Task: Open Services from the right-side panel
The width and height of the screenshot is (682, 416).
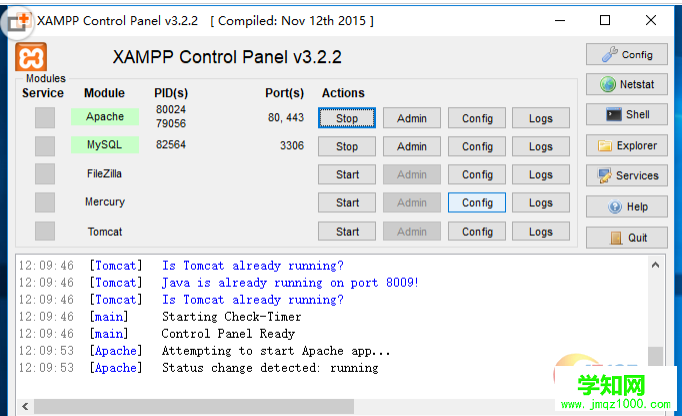Action: pyautogui.click(x=626, y=175)
